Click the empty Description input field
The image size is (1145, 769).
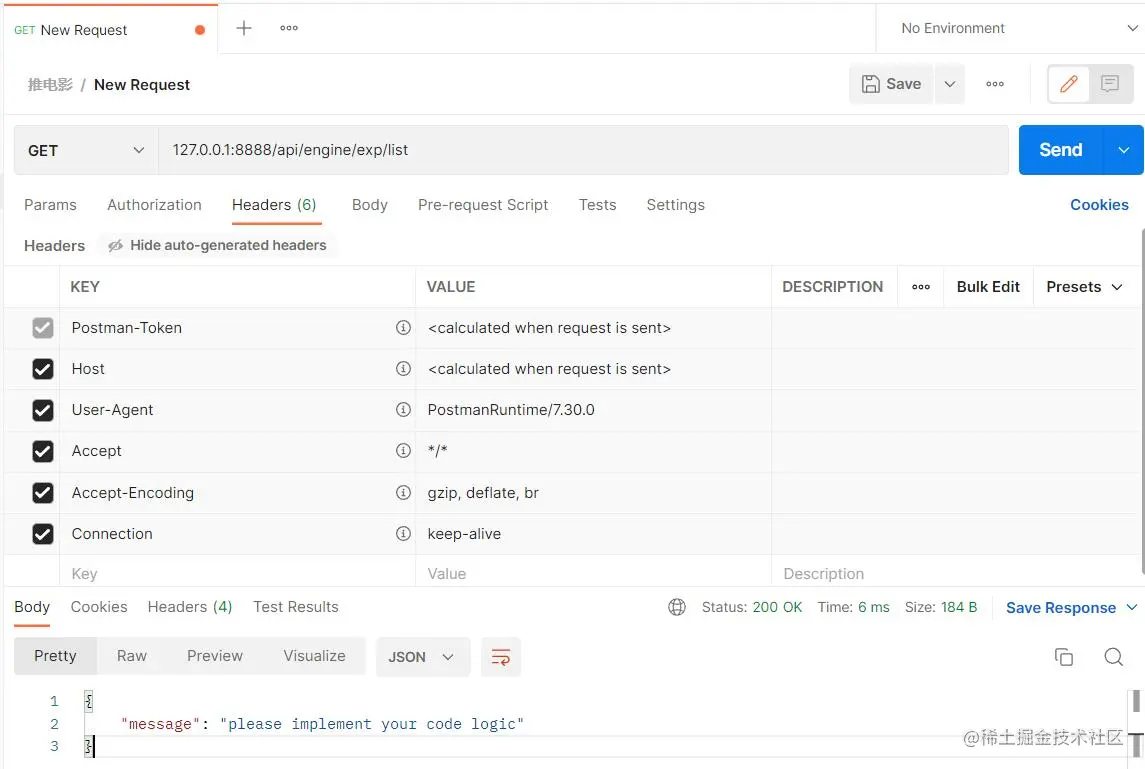point(954,573)
